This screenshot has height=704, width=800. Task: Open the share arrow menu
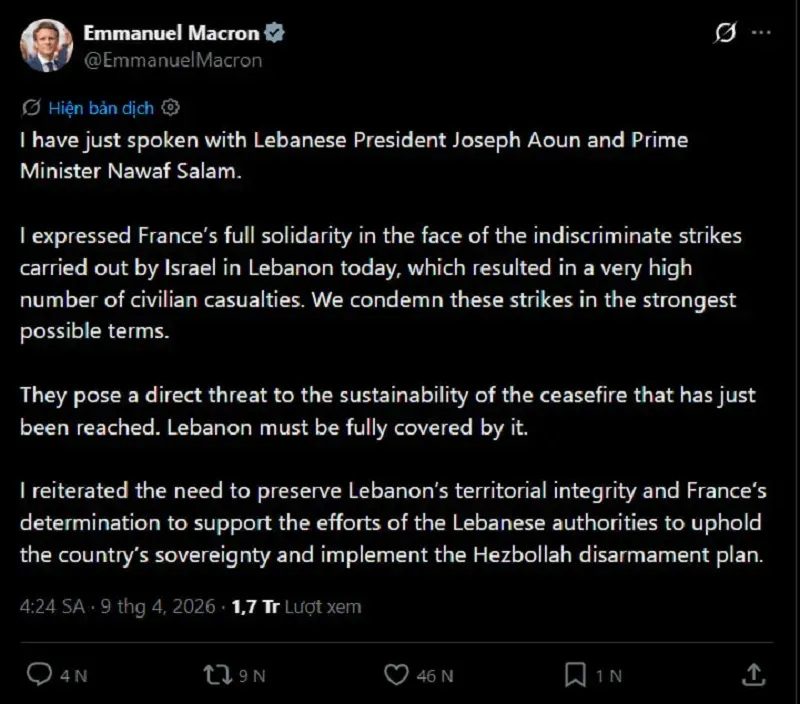(x=755, y=674)
